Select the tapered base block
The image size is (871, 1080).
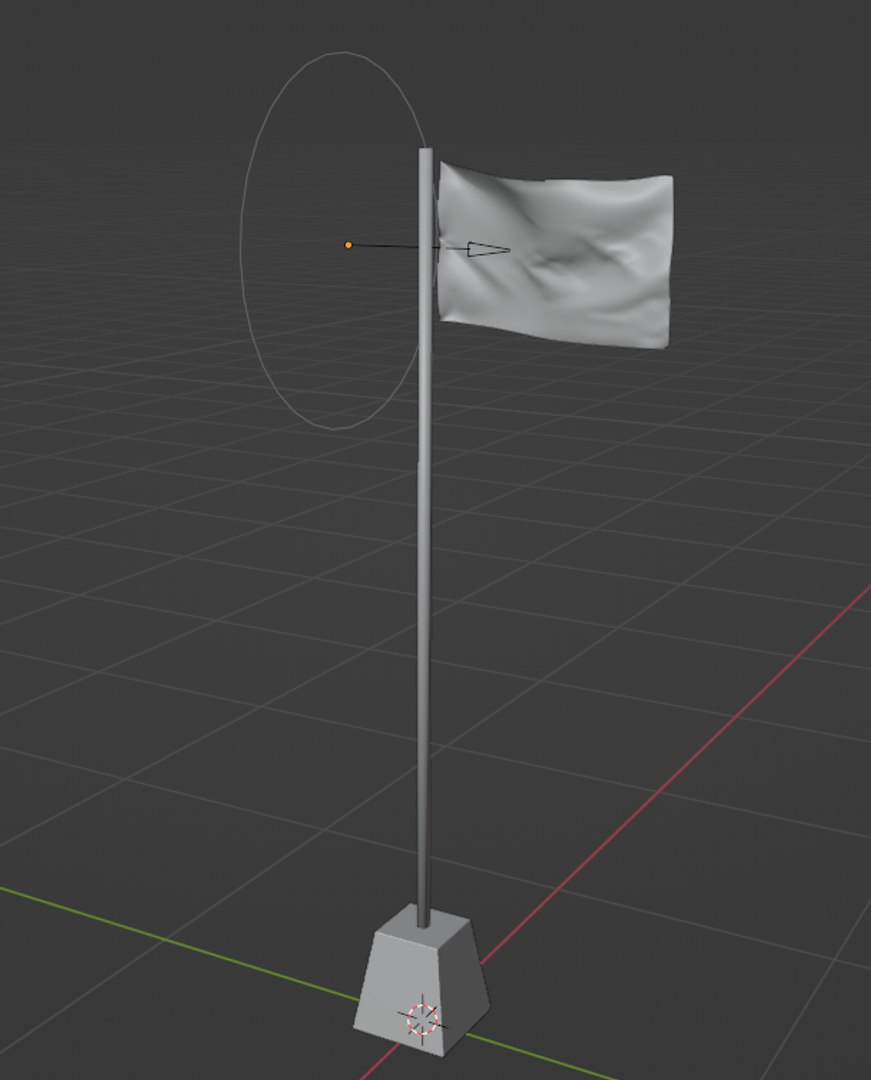(422, 979)
